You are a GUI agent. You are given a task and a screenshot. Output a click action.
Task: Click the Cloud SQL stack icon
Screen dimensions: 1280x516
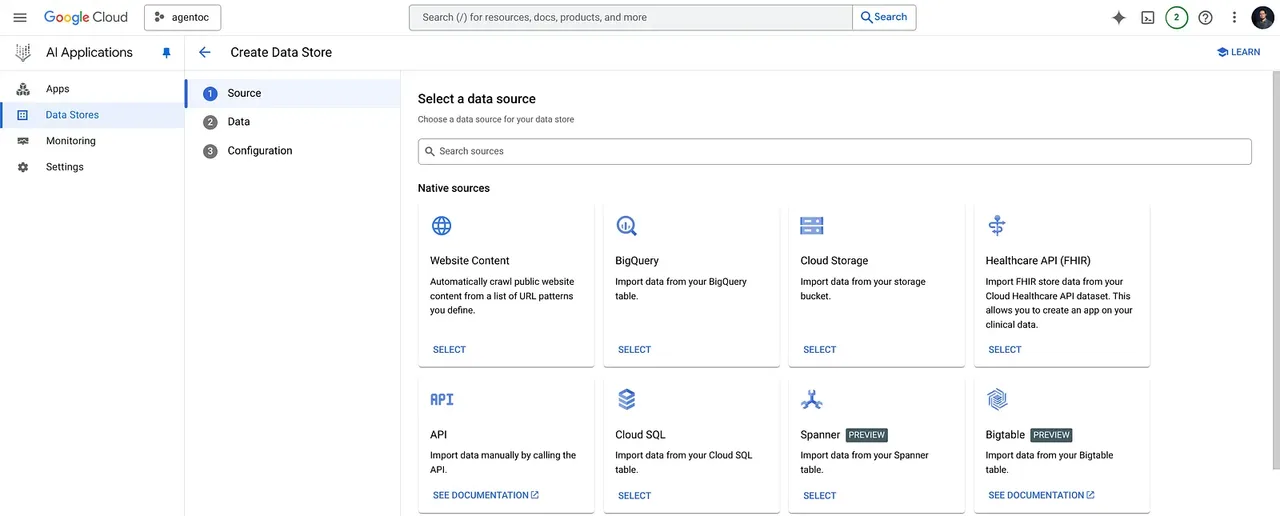(626, 399)
